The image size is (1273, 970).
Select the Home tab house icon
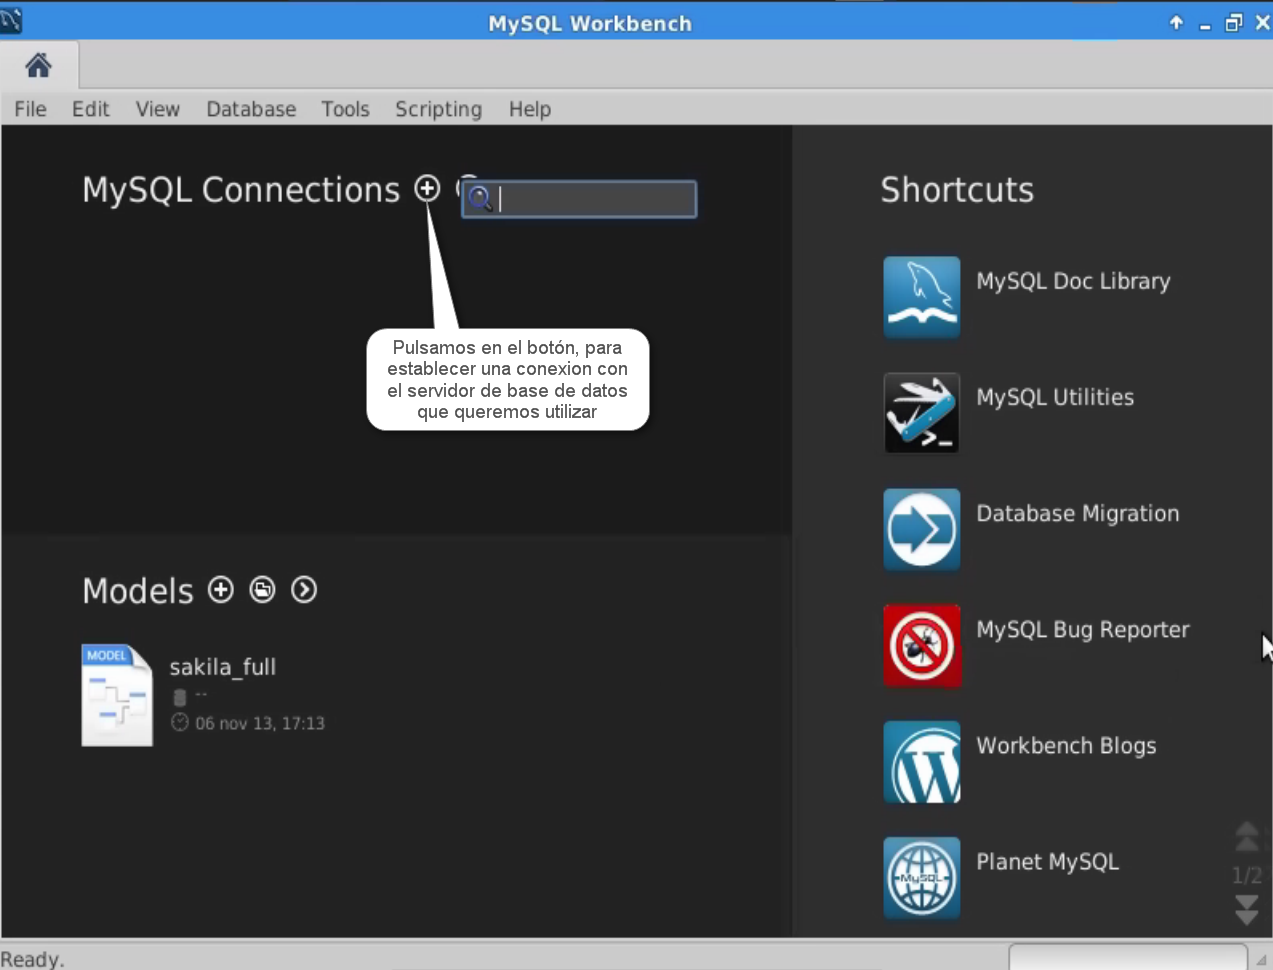[38, 64]
